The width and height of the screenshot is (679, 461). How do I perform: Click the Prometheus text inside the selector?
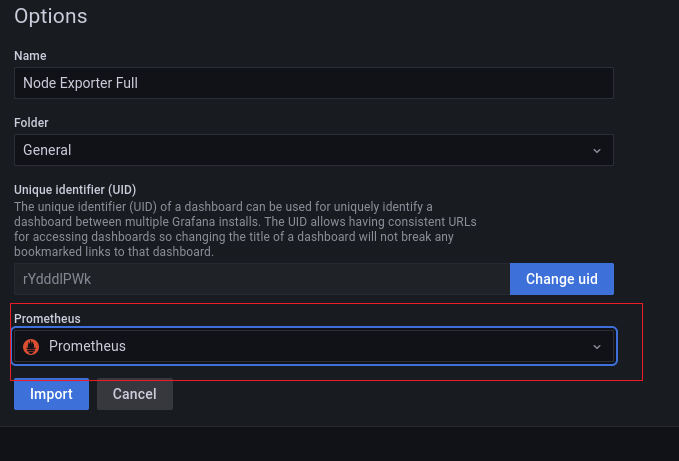pyautogui.click(x=87, y=346)
